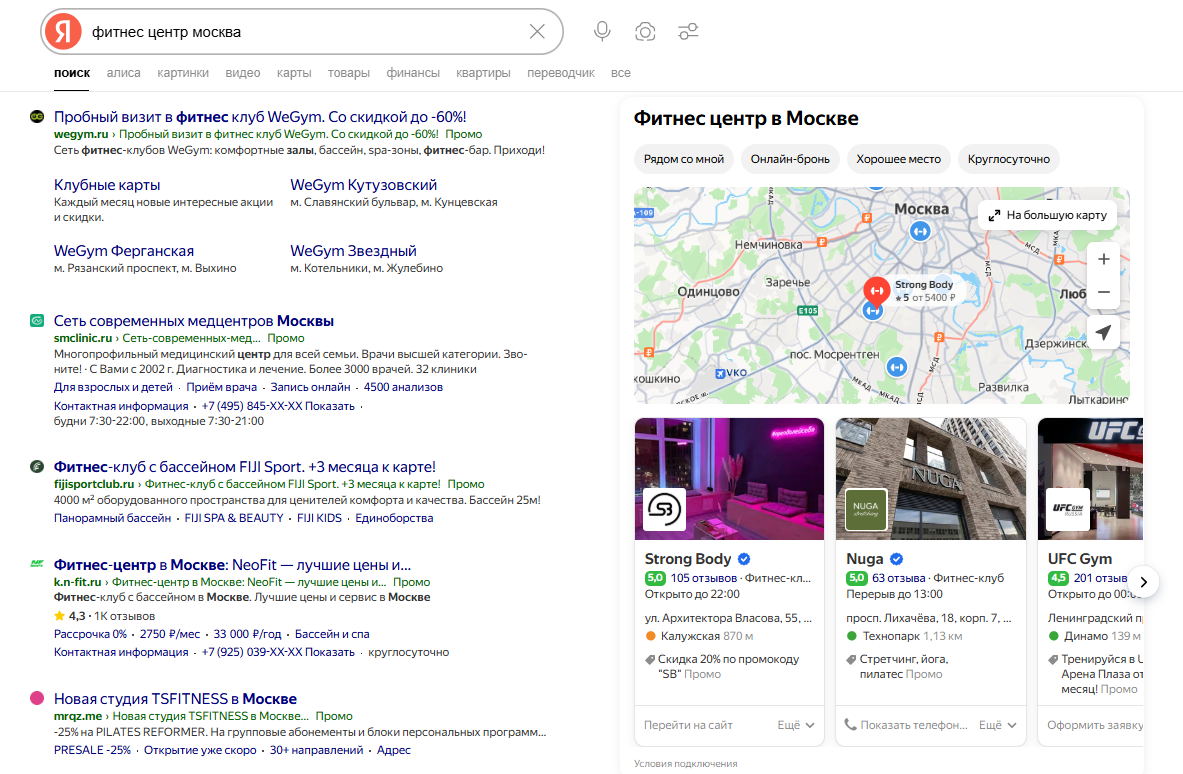The image size is (1183, 774).
Task: Click the phone icon in Nuga card
Action: (x=850, y=724)
